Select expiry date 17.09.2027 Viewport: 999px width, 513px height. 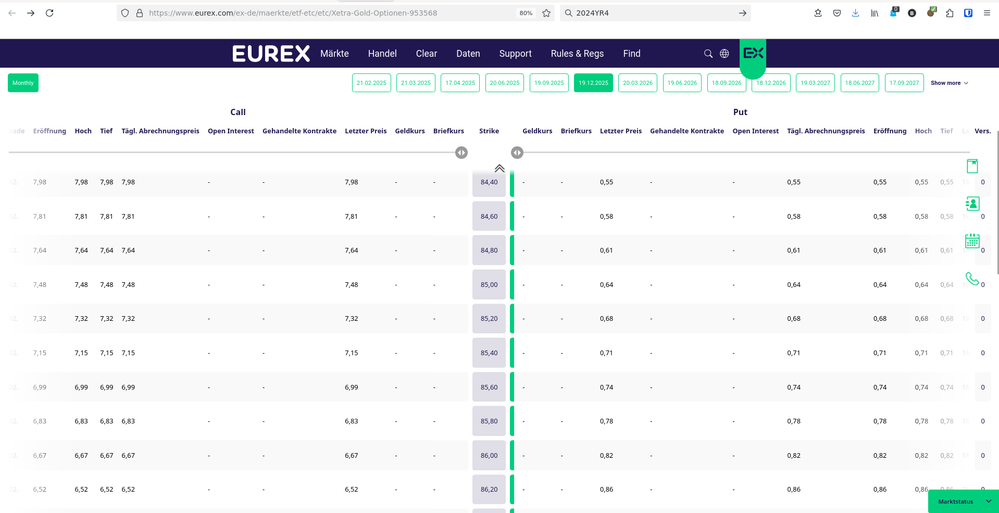click(x=904, y=83)
